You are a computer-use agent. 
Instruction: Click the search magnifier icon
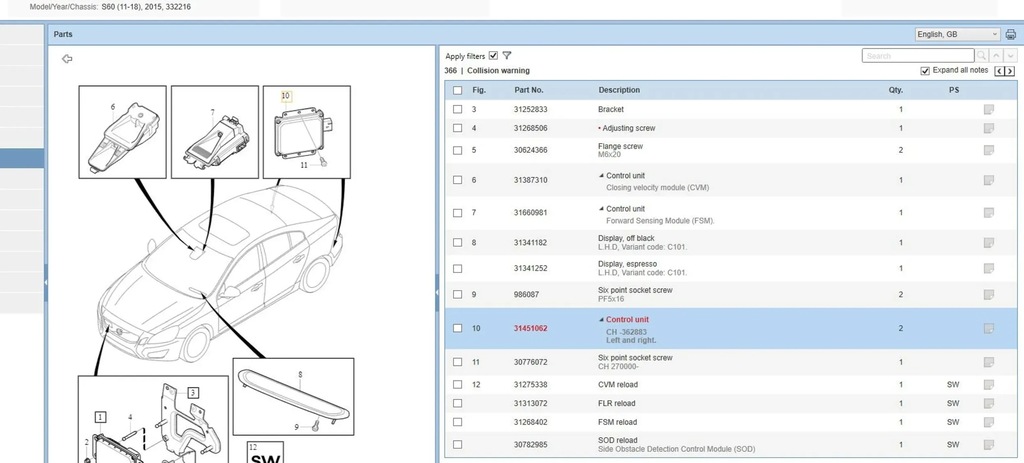coord(981,56)
